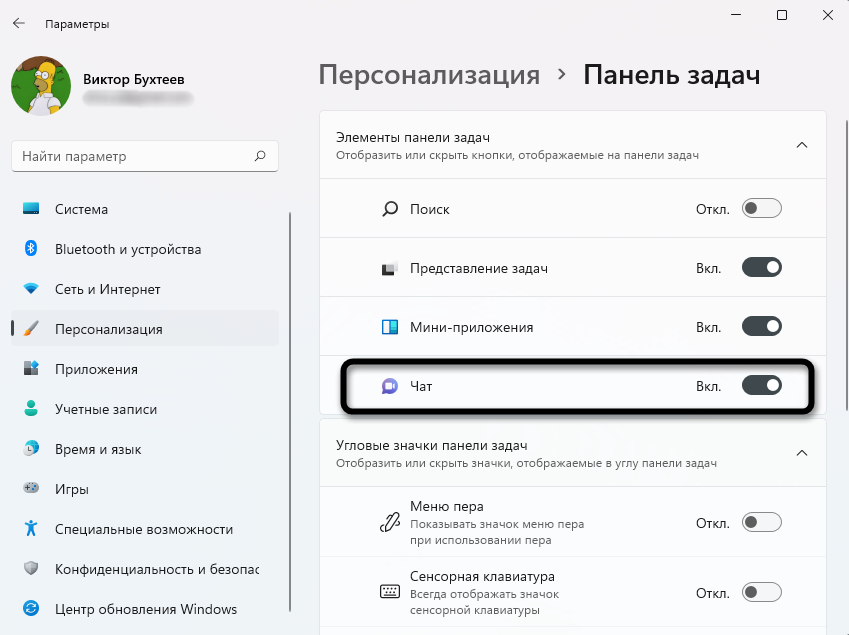This screenshot has height=635, width=849.
Task: Enable the Поиск toggle
Action: 761,208
